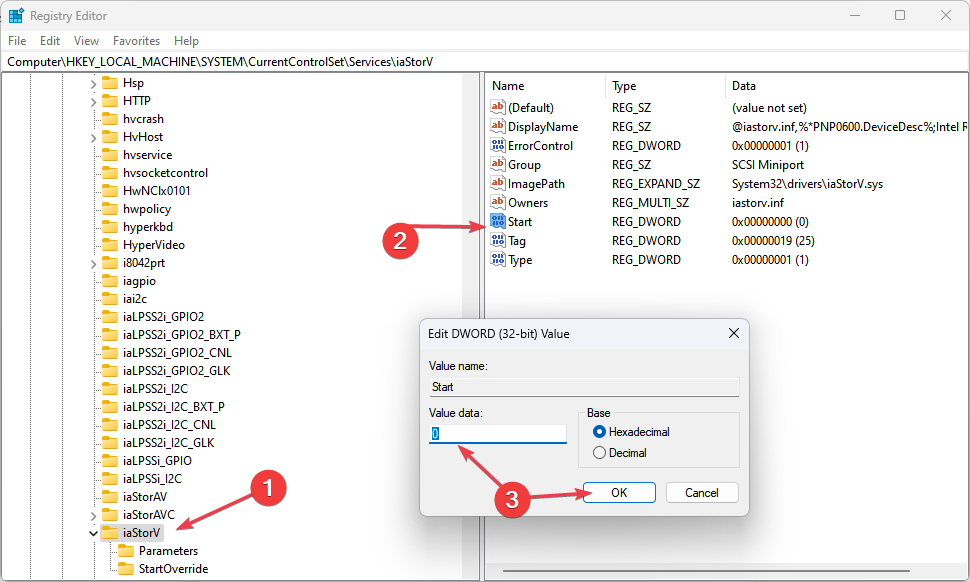Click the HvHost folder icon
The image size is (970, 582).
(x=109, y=137)
